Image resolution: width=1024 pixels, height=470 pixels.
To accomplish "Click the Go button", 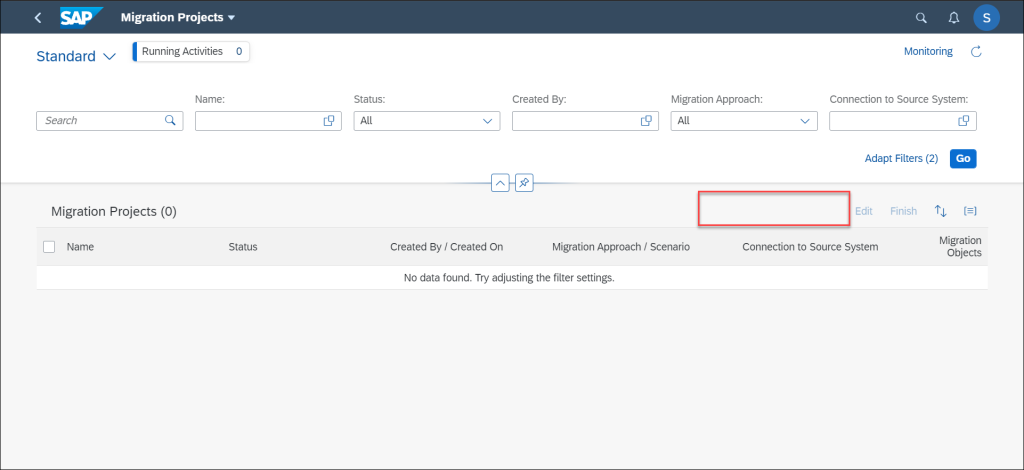I will click(963, 159).
